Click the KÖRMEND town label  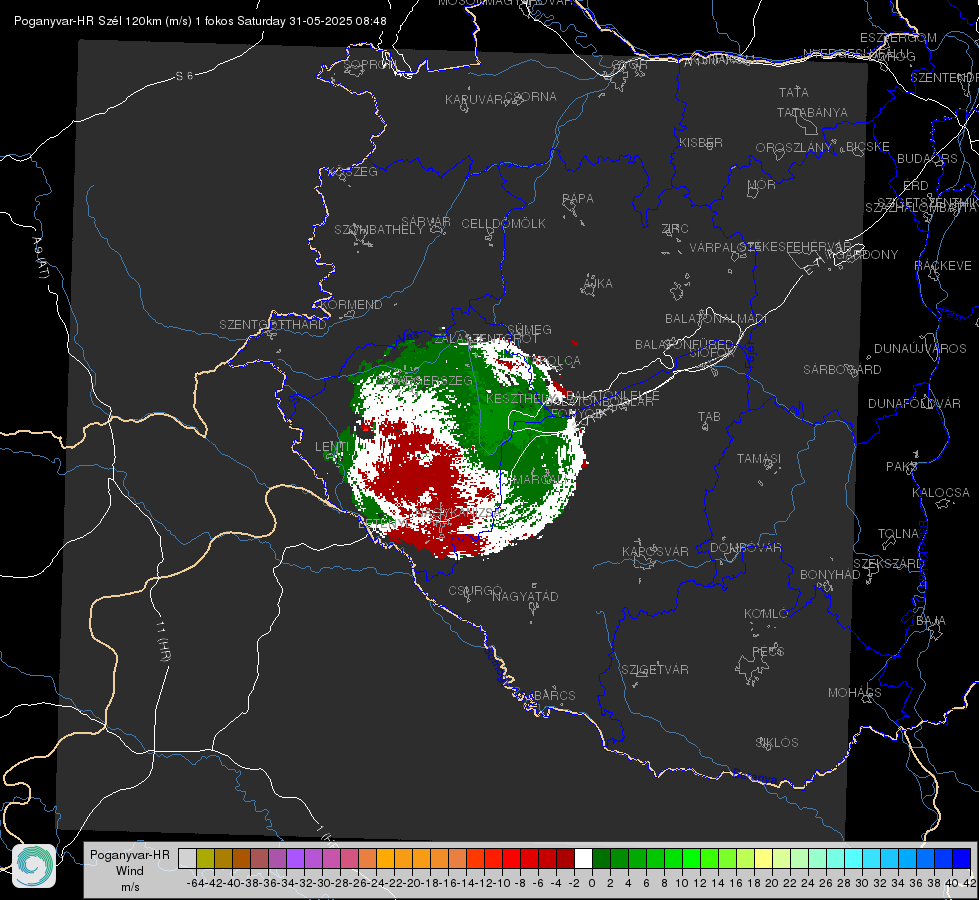(x=350, y=305)
